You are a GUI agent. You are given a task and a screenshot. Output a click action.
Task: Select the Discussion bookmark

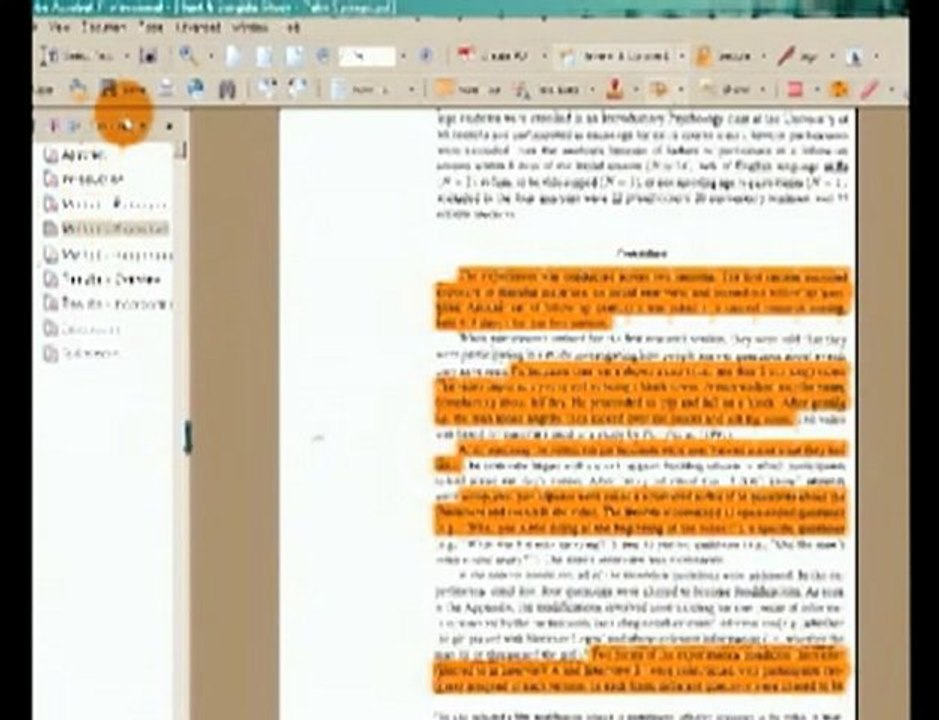[x=90, y=329]
